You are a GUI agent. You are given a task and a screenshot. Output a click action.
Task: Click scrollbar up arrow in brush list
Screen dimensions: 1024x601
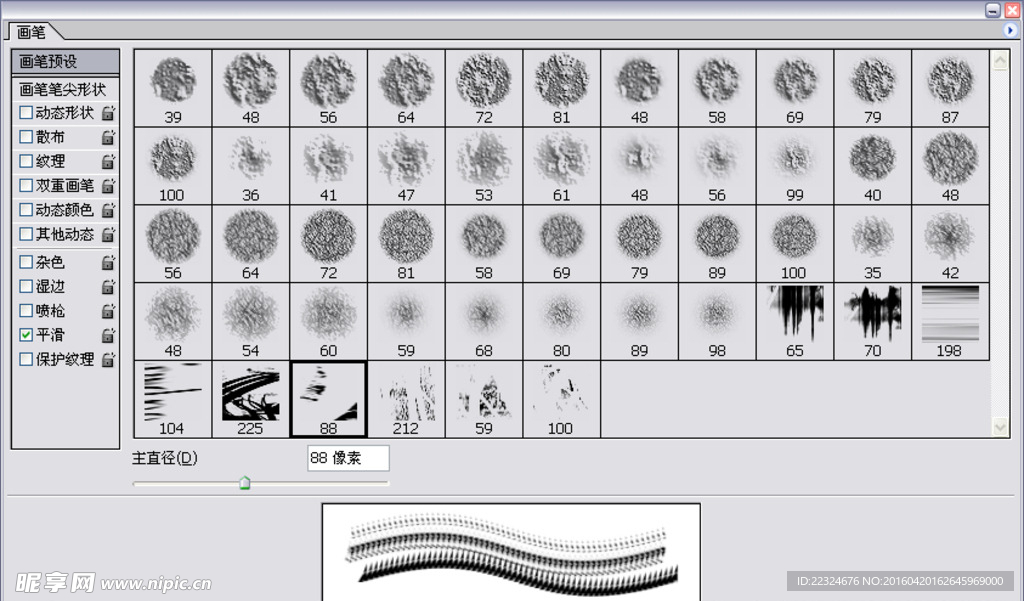999,61
